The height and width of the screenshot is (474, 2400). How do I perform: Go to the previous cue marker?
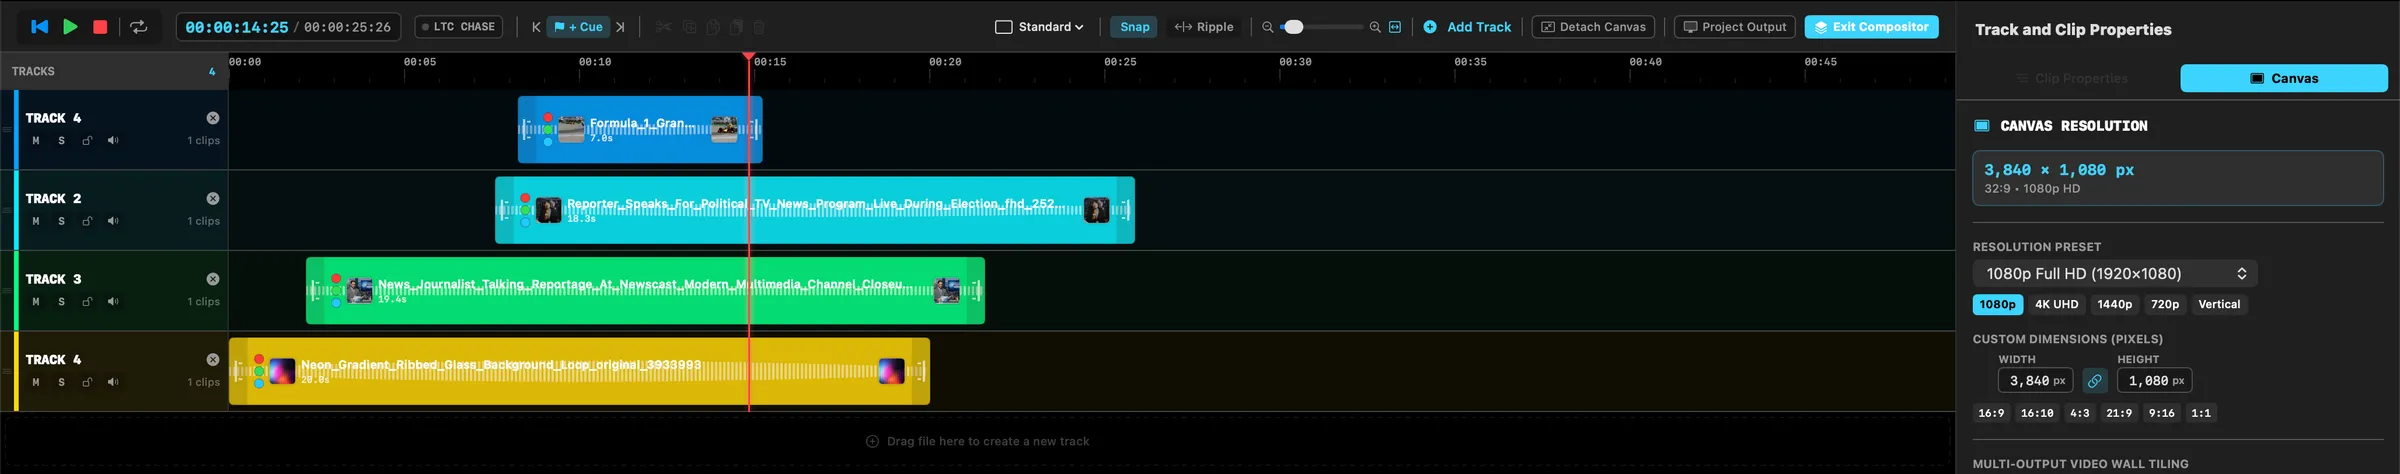[536, 27]
